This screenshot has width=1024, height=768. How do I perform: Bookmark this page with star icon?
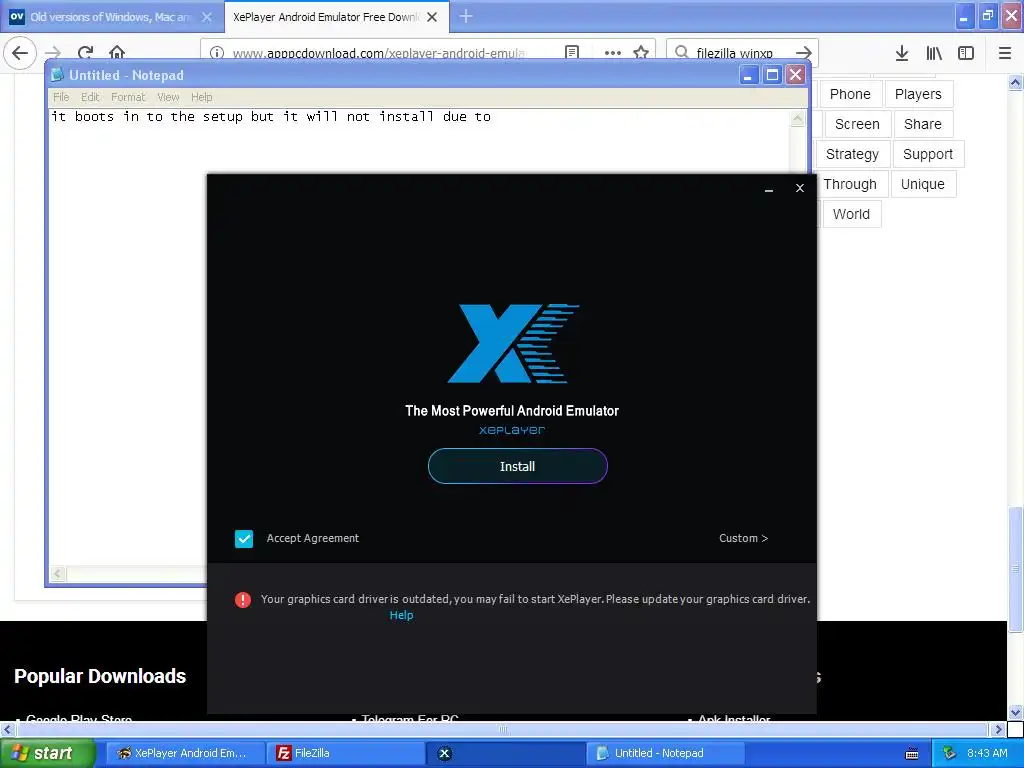pos(641,52)
